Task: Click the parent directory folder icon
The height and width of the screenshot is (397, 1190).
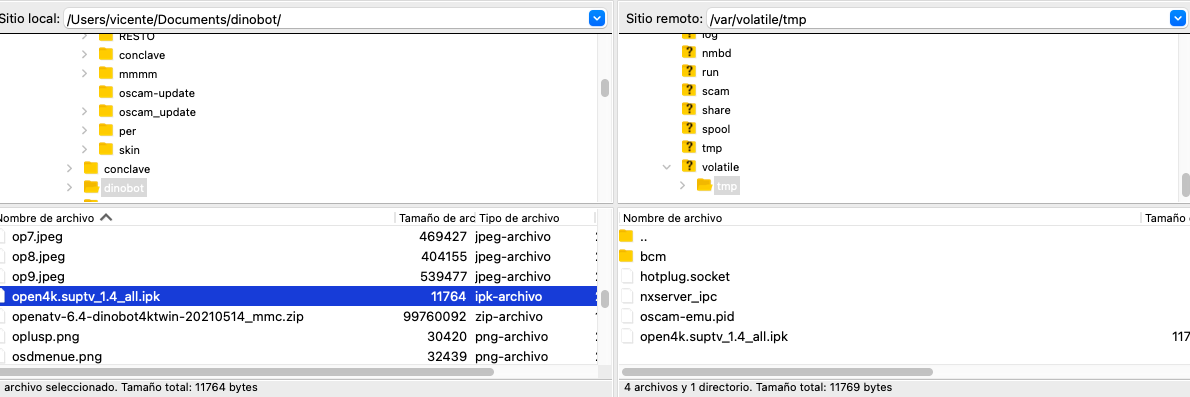Action: [x=626, y=236]
